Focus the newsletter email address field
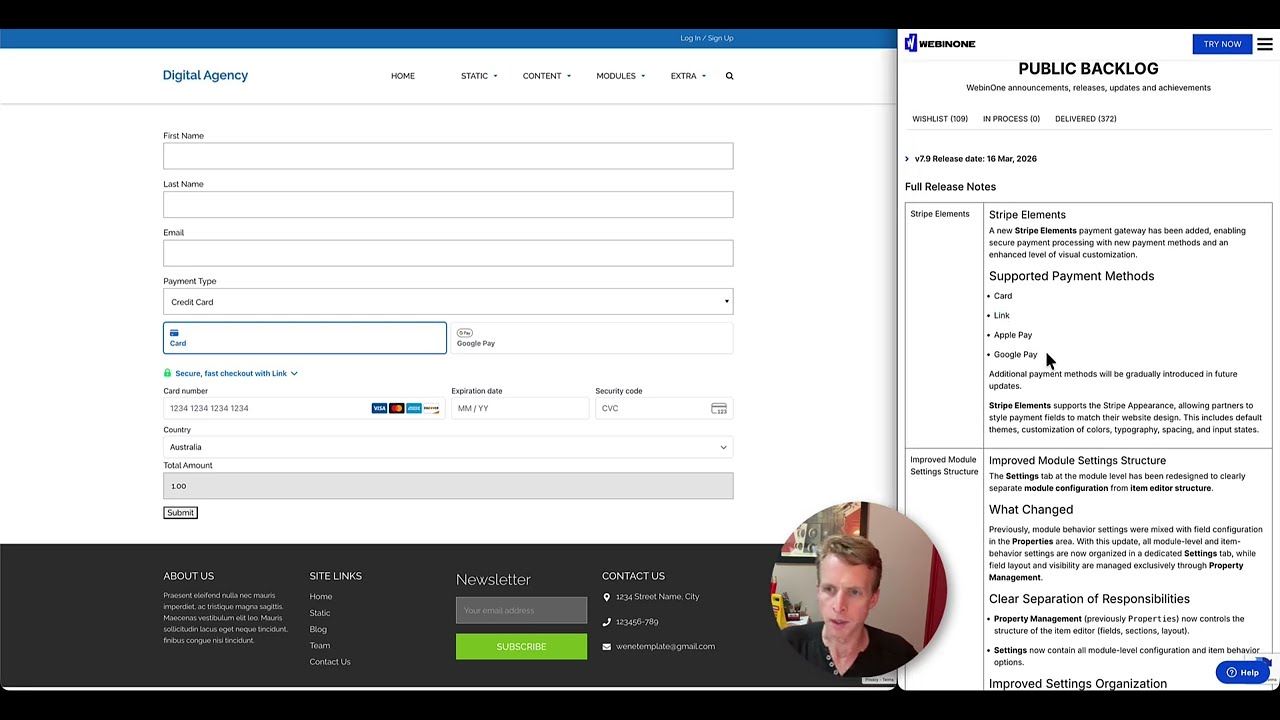1280x720 pixels. coord(521,611)
